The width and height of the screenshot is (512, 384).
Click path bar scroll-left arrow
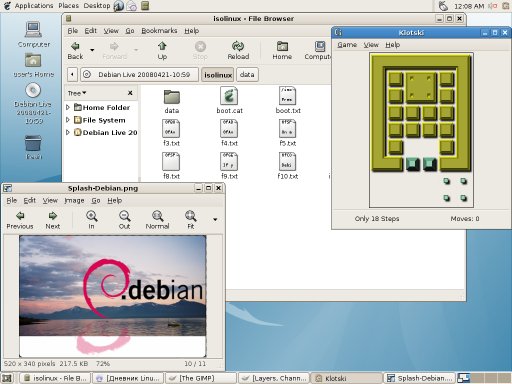click(72, 75)
